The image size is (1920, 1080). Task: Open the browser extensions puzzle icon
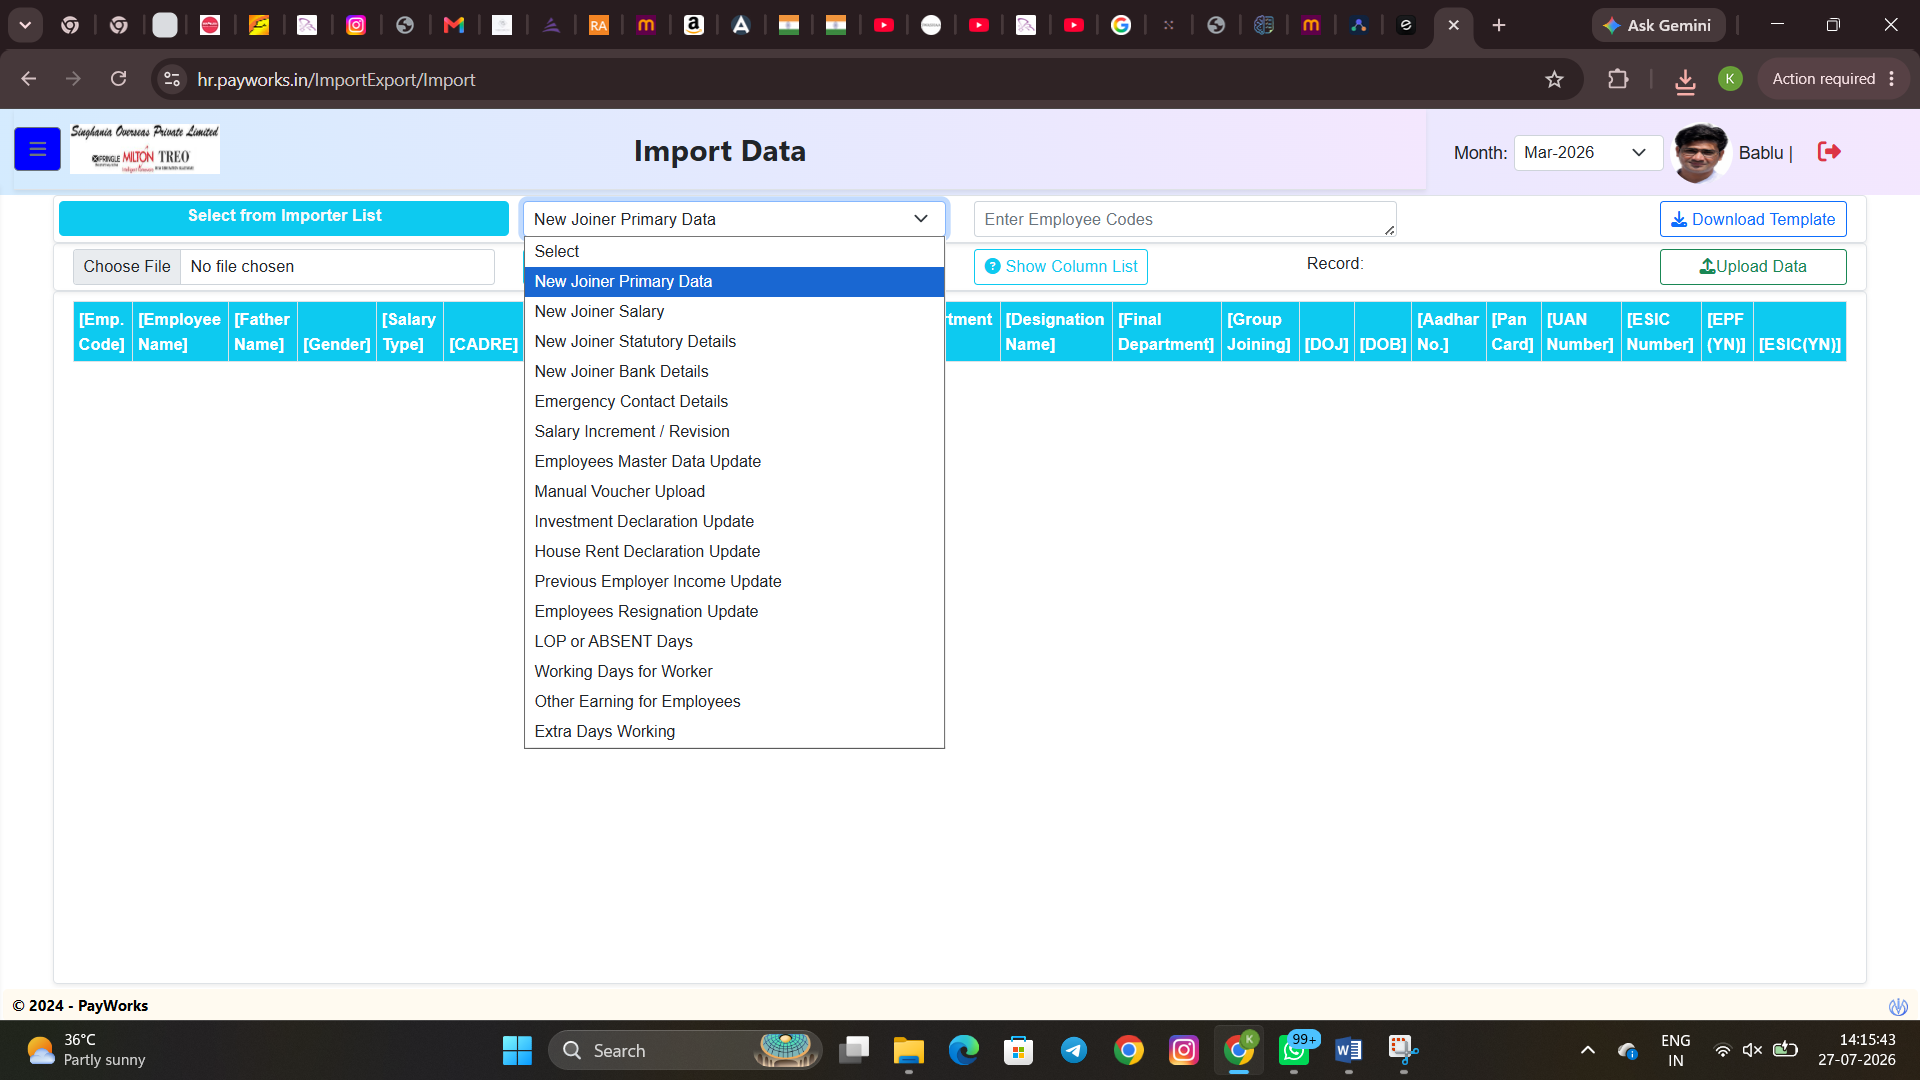pos(1618,79)
